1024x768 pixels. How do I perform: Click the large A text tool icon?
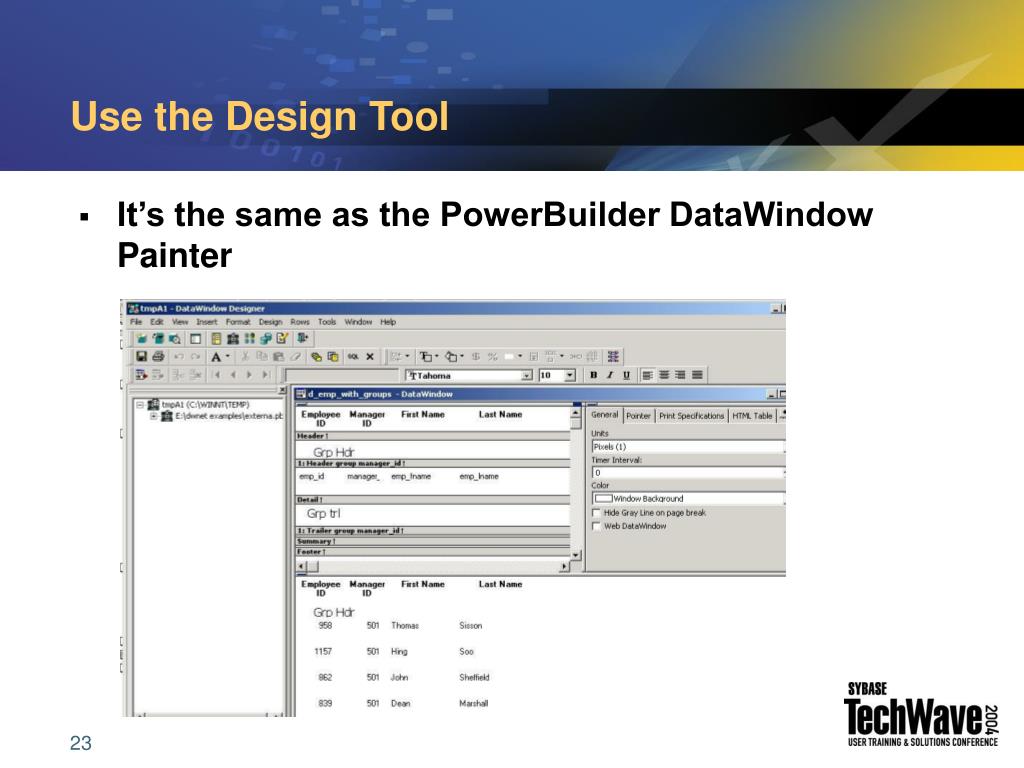click(x=216, y=357)
